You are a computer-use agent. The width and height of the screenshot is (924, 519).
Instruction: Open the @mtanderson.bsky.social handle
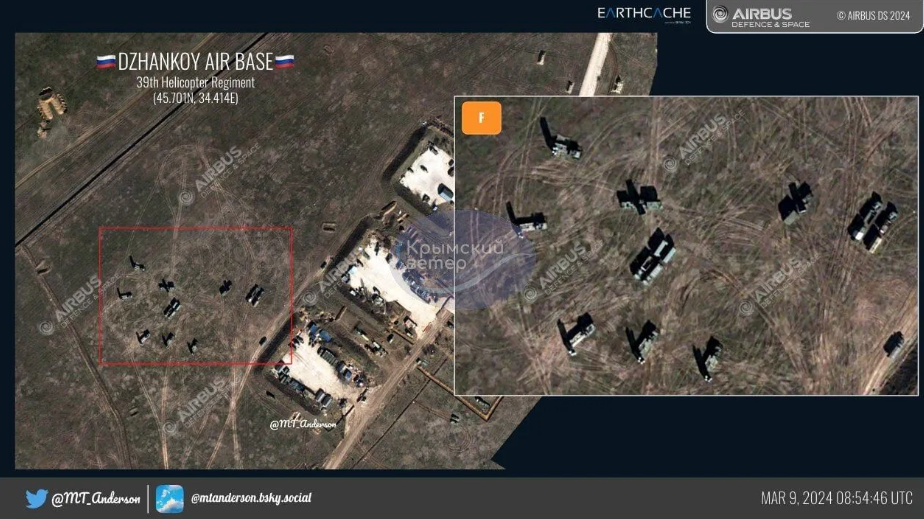251,498
